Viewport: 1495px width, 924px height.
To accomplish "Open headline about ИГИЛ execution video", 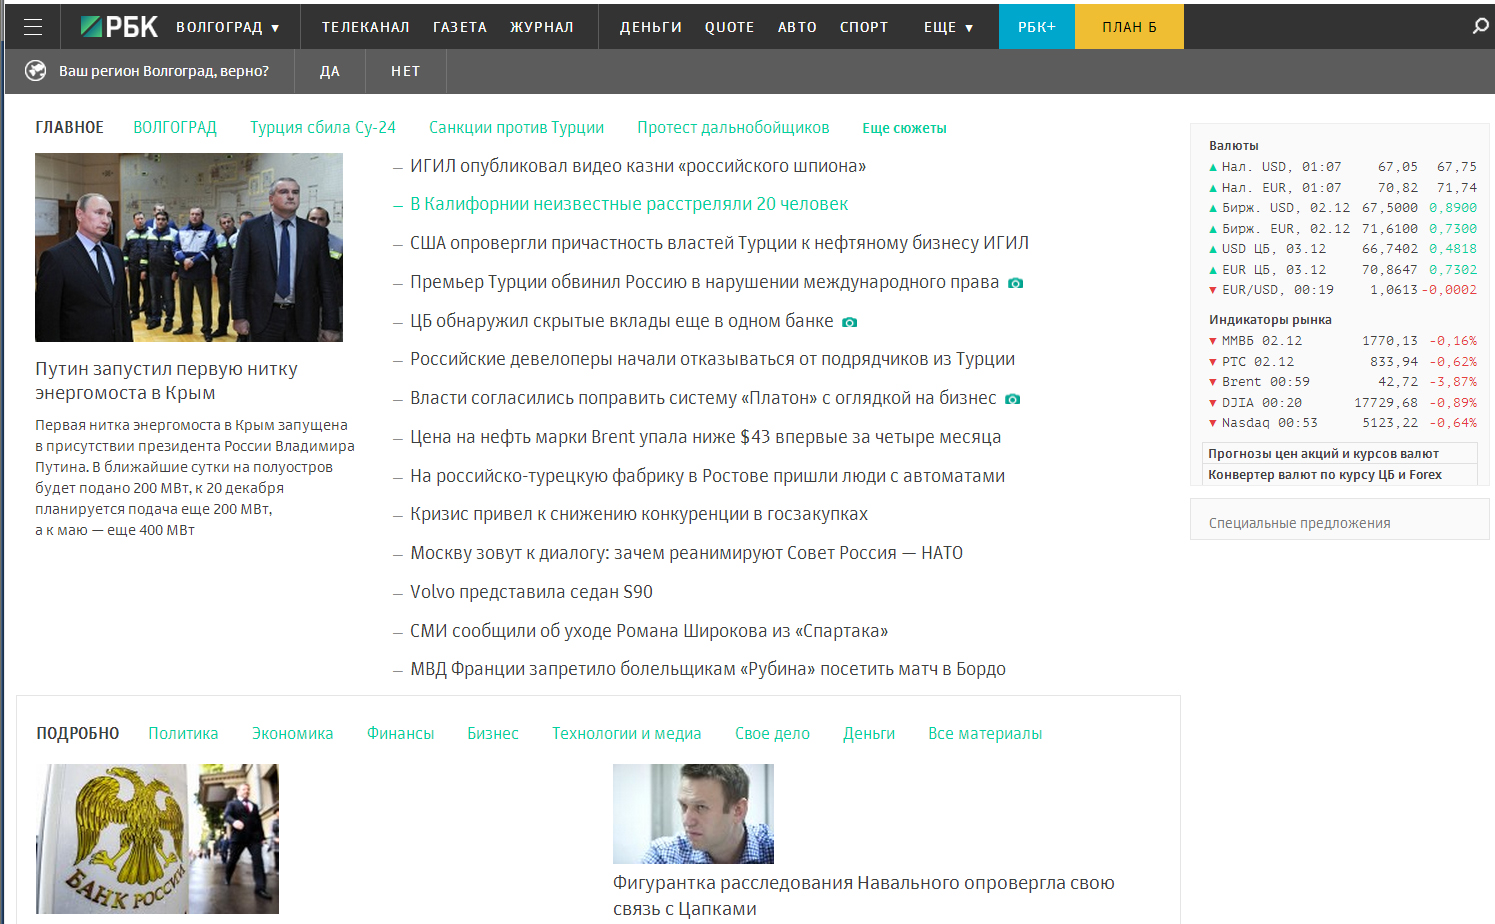I will tap(638, 166).
